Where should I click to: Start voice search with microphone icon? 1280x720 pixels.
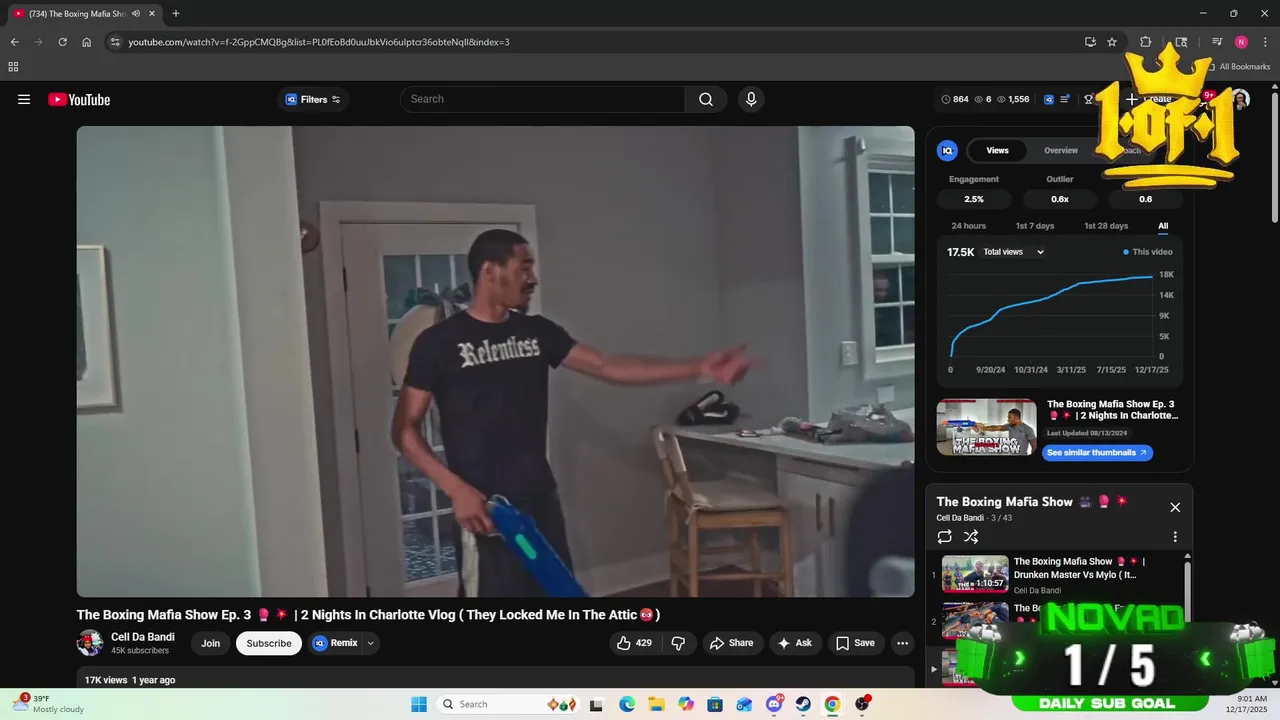coord(751,99)
